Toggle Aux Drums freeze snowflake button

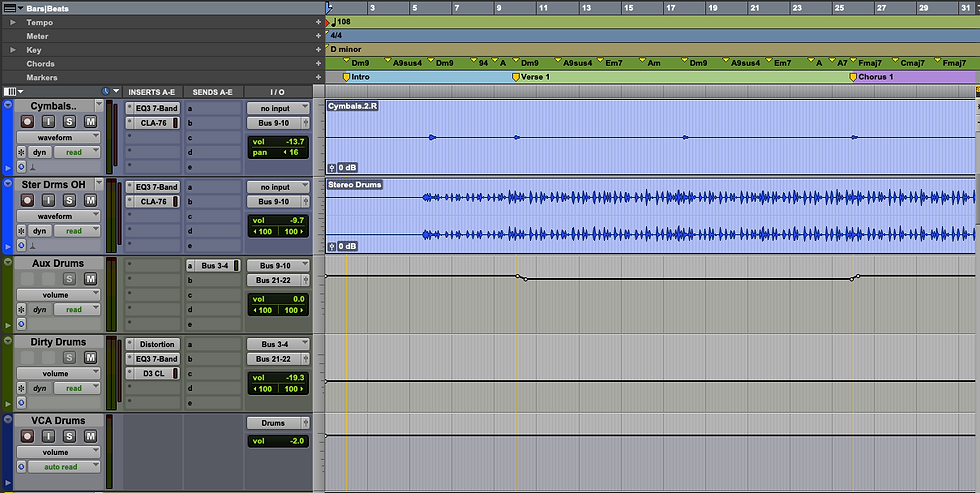coord(21,309)
